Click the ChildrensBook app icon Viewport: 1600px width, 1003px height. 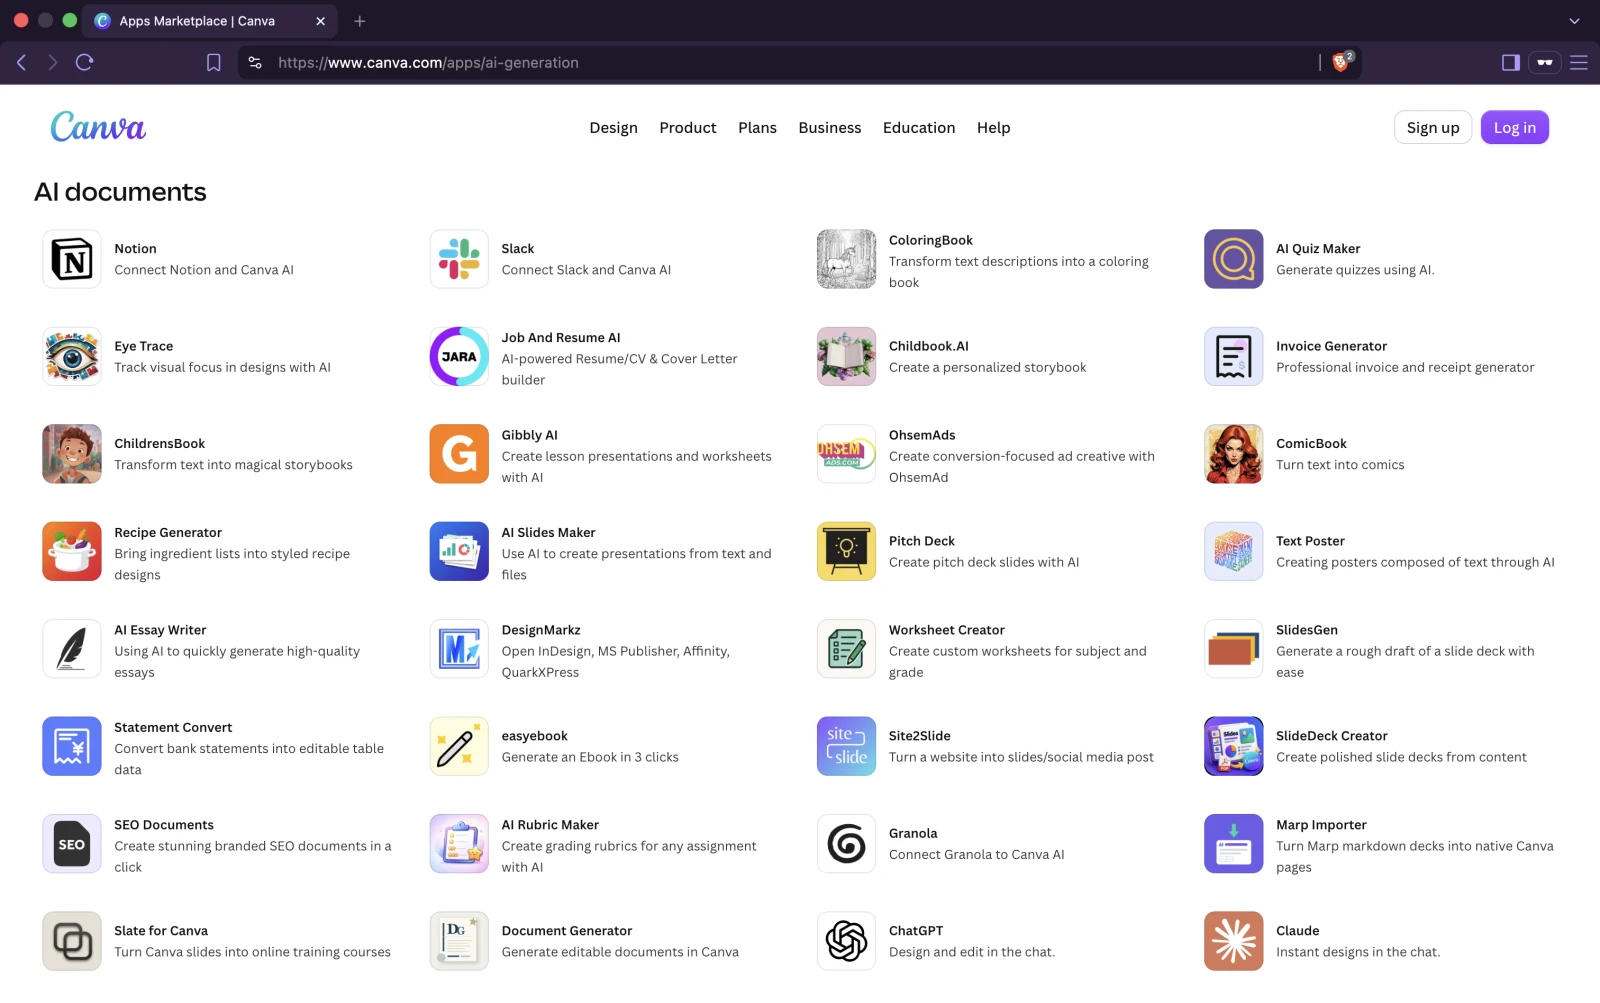pyautogui.click(x=72, y=454)
